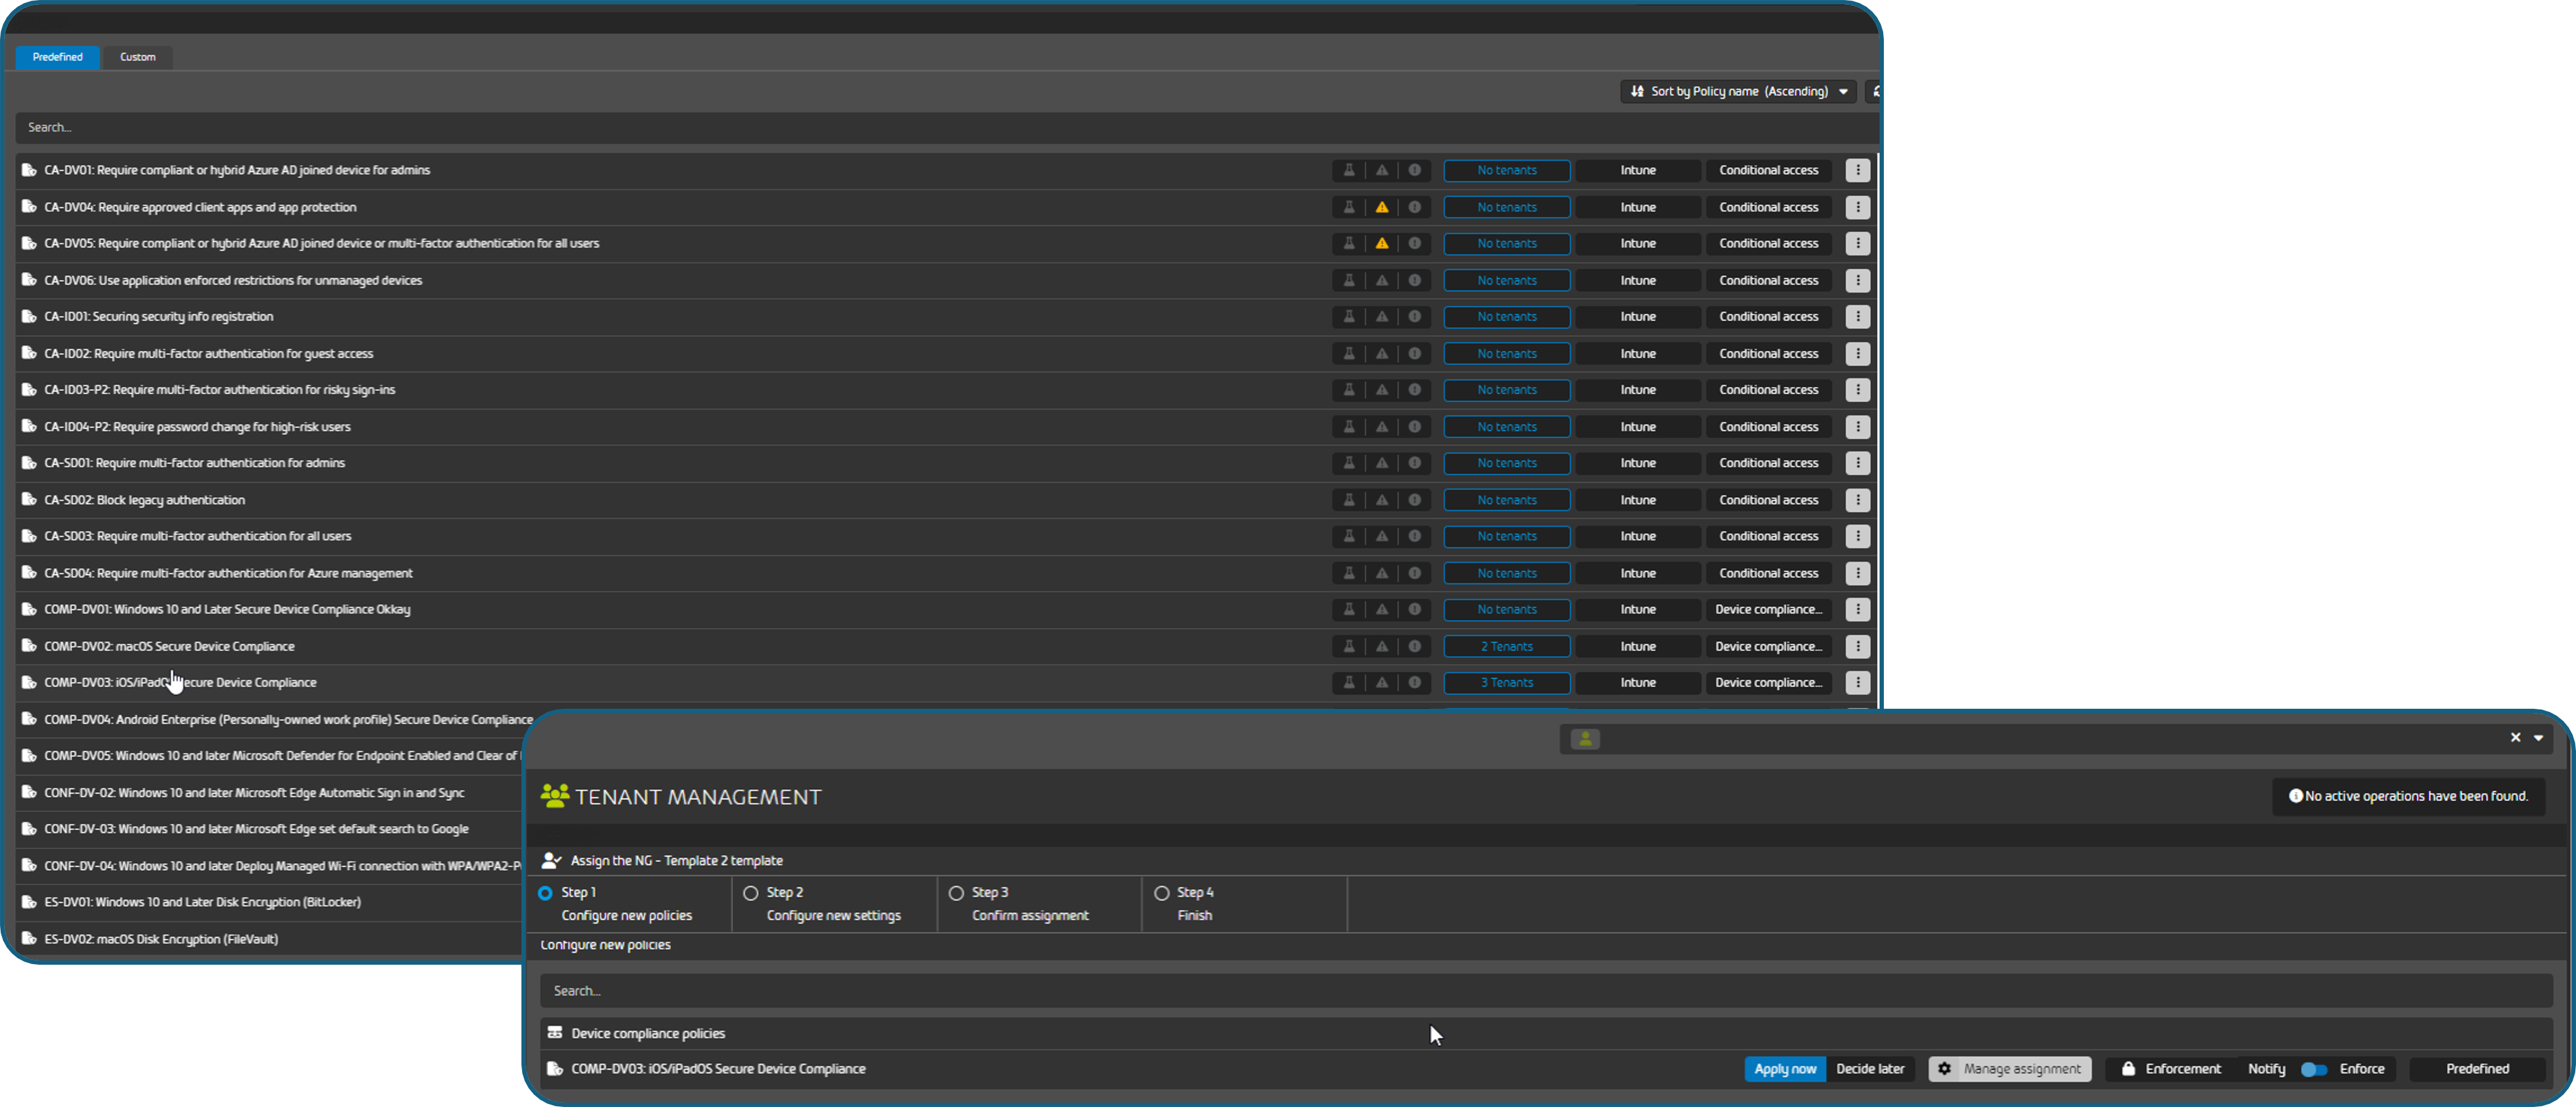
Task: Open the three-dot menu for CA-DV04
Action: [x=1857, y=207]
